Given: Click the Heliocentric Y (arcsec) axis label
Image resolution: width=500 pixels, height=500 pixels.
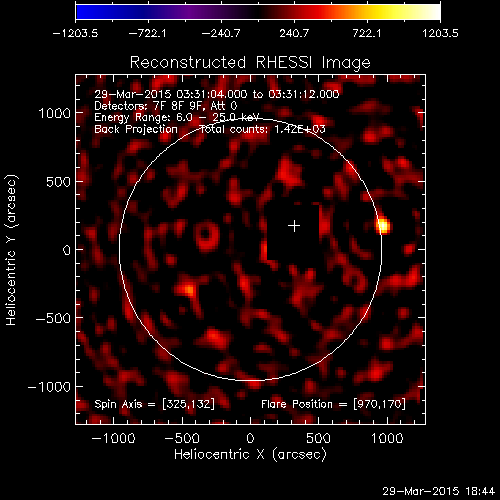Looking at the screenshot, I should [11, 250].
